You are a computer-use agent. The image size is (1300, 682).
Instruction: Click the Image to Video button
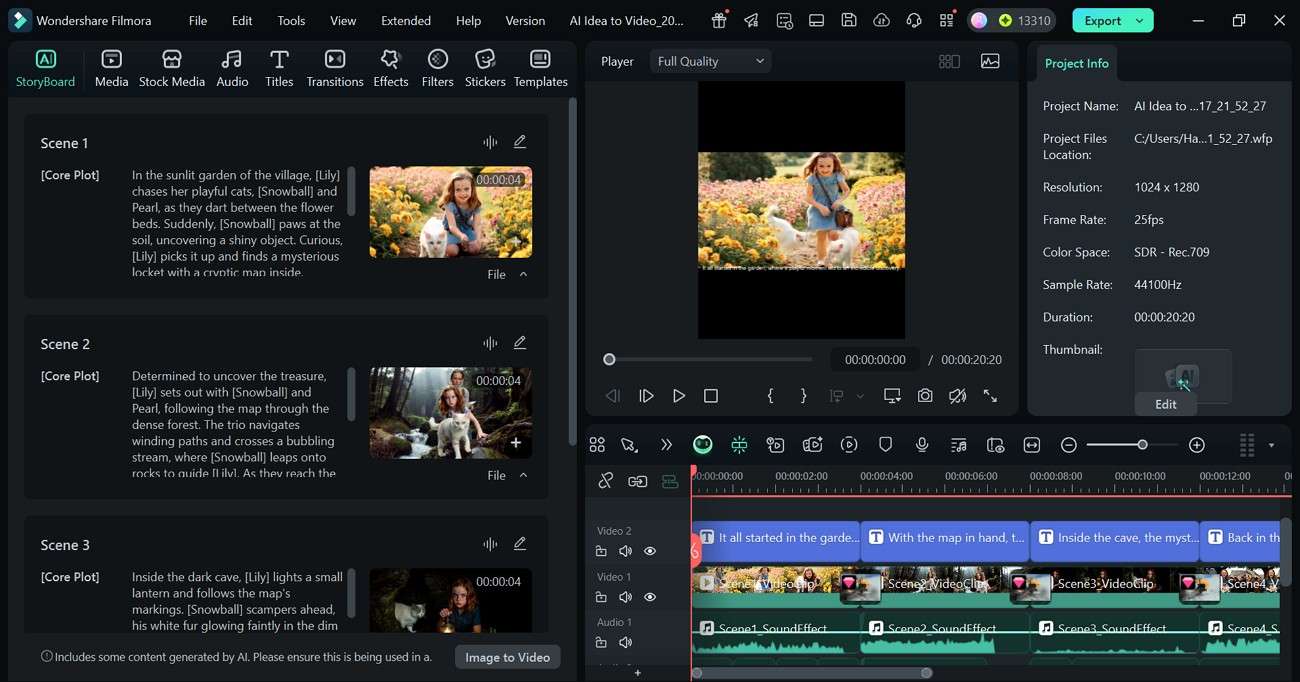click(x=507, y=657)
